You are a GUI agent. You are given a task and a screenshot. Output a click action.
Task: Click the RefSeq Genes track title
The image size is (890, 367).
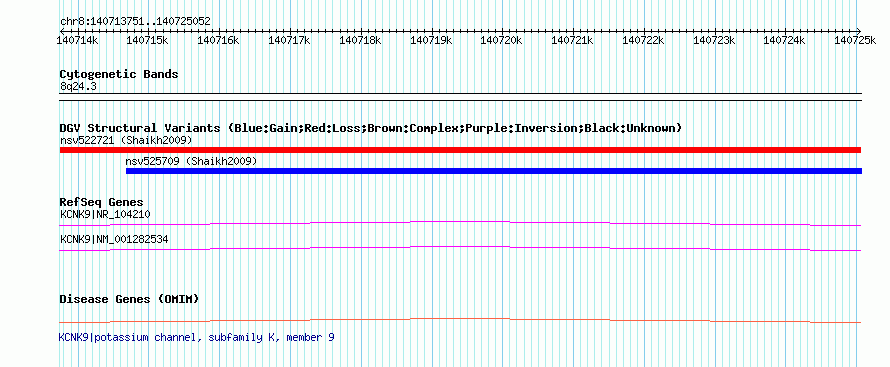[x=102, y=203]
